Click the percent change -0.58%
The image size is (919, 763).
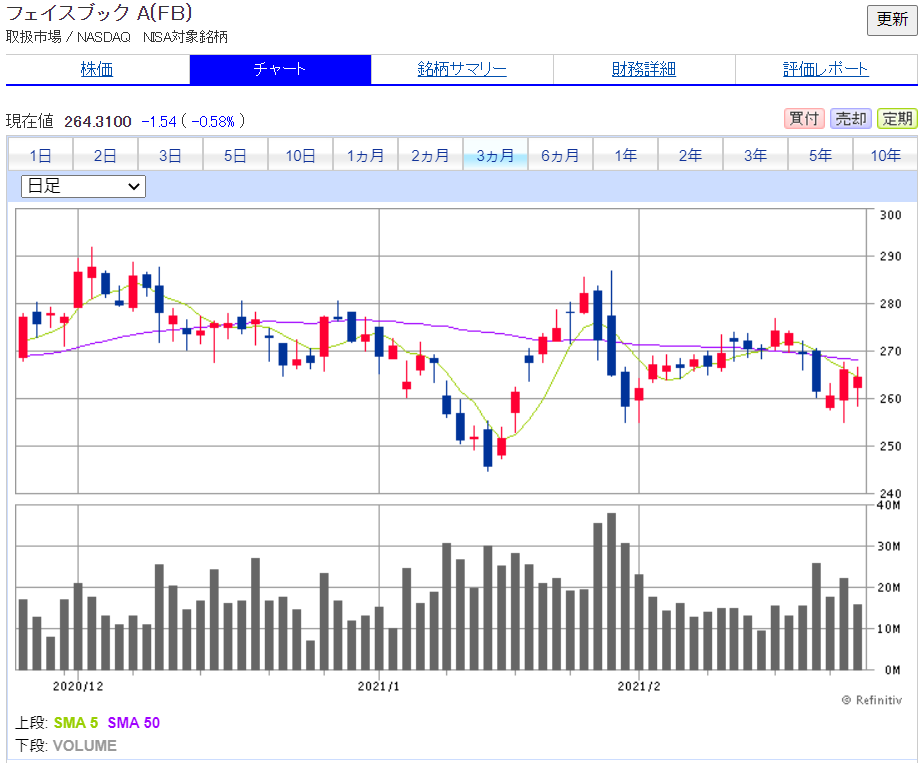pyautogui.click(x=213, y=121)
